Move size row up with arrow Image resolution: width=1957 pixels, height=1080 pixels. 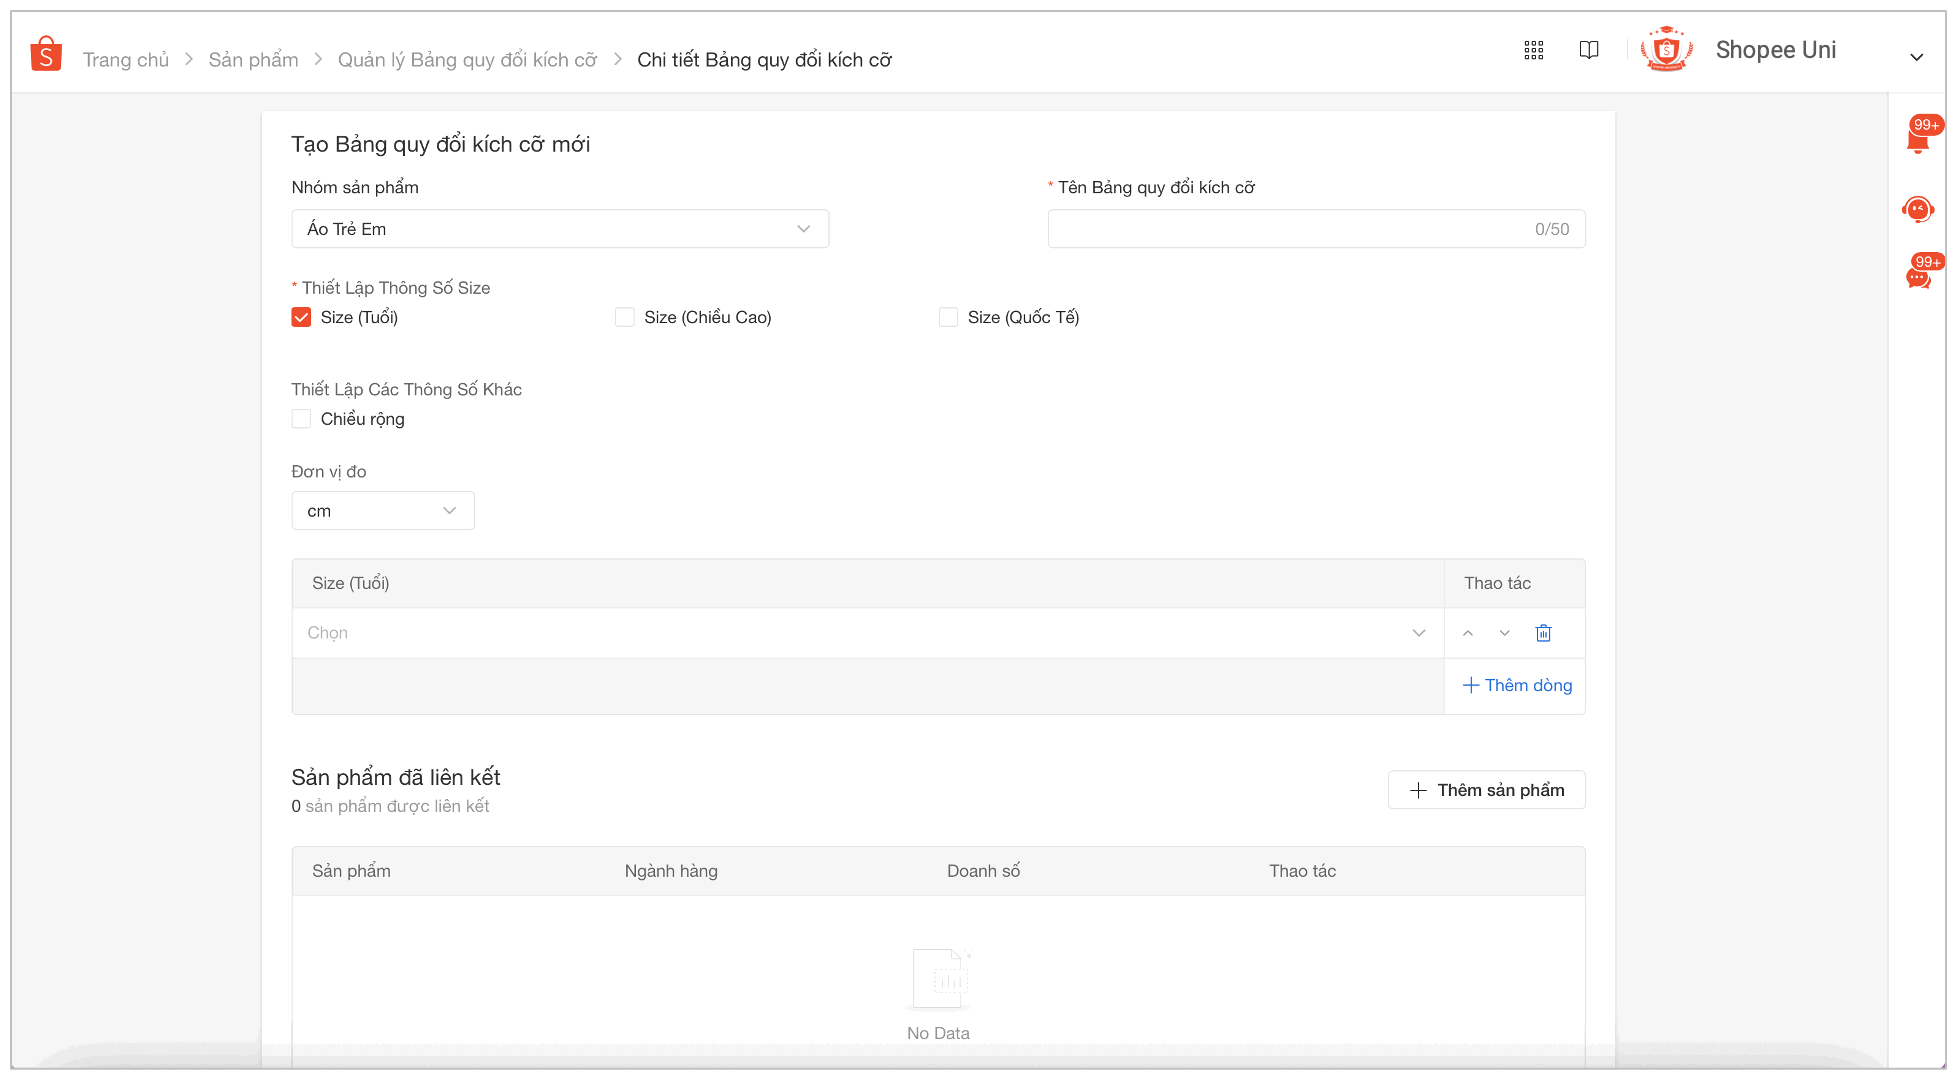(x=1468, y=633)
